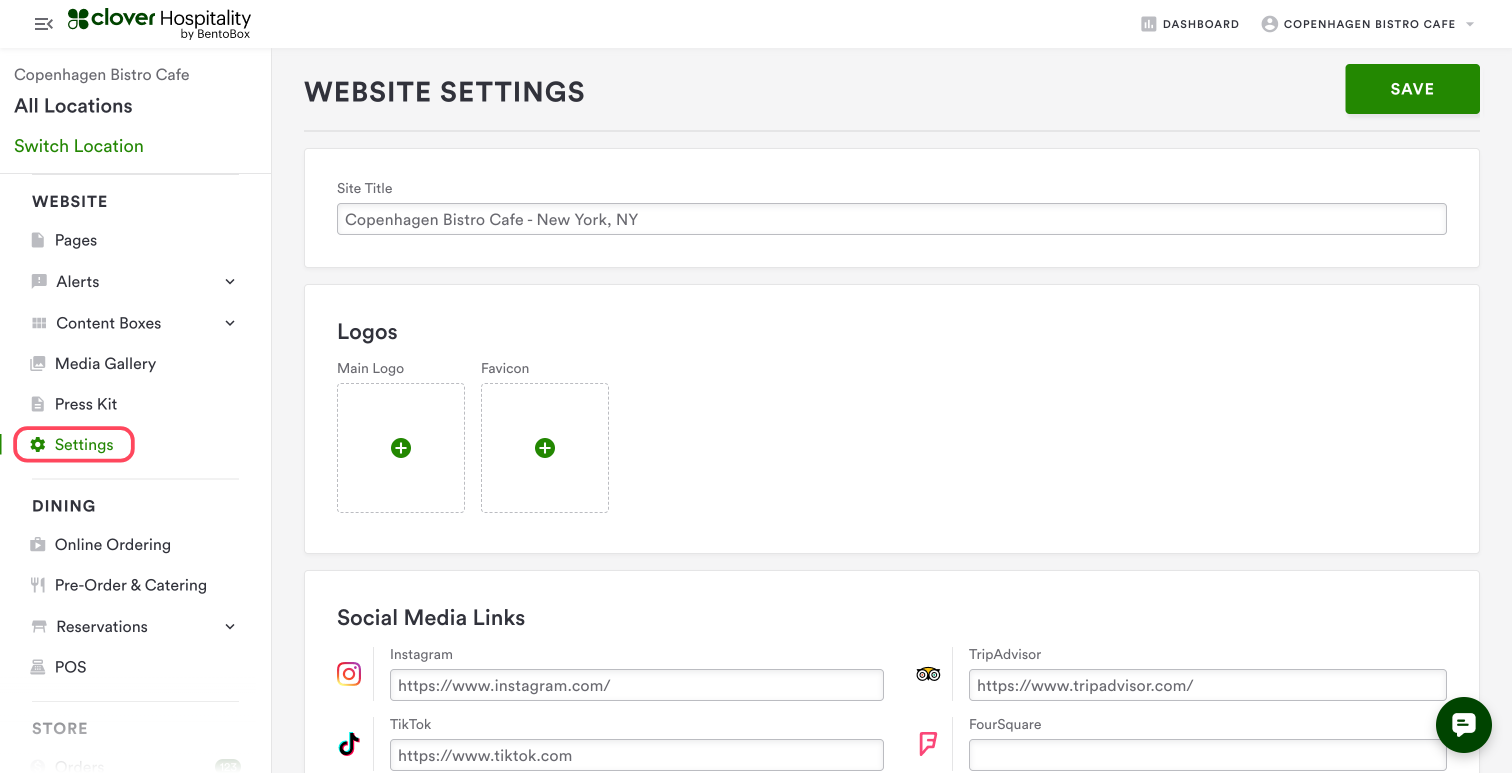
Task: Add a Main Logo with plus icon
Action: [x=401, y=448]
